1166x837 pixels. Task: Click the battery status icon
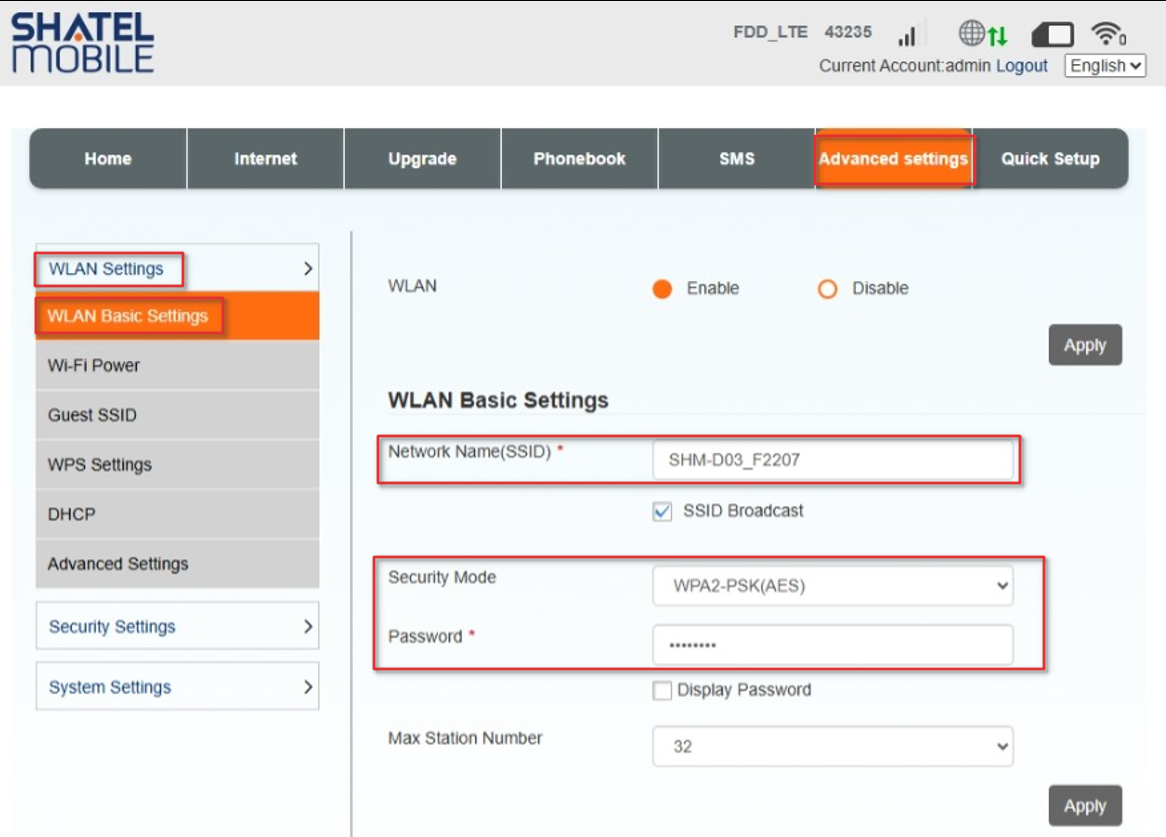coord(1052,34)
